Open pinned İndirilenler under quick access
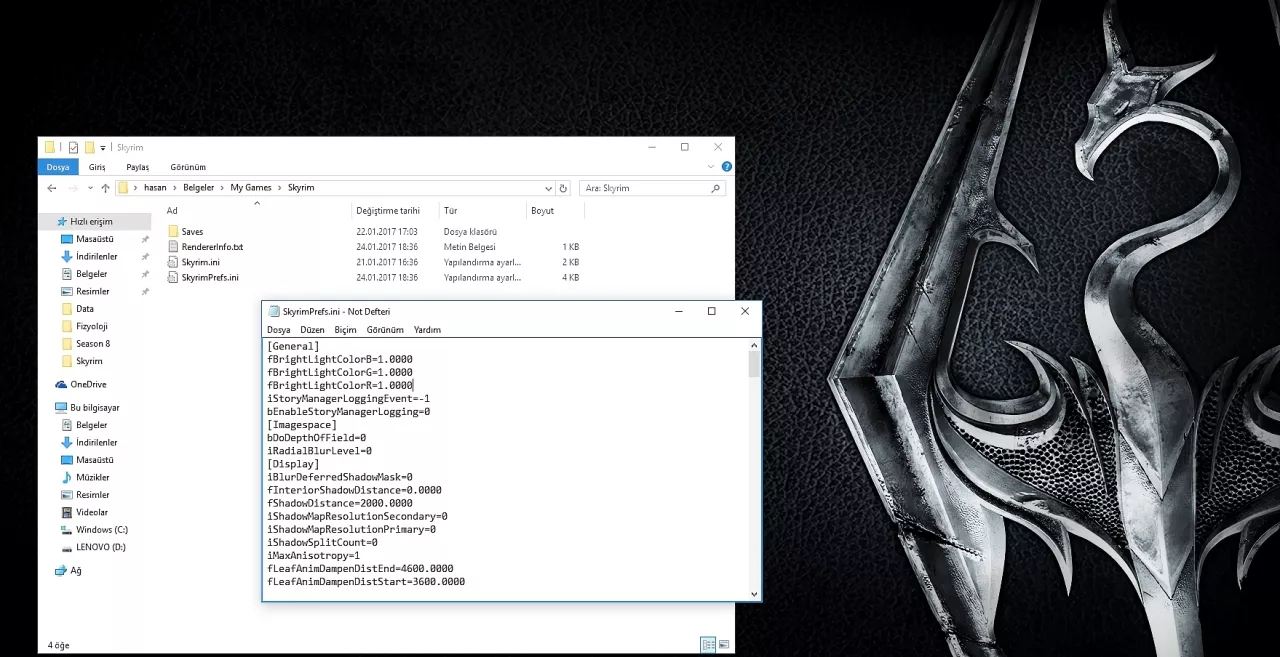Image resolution: width=1280 pixels, height=657 pixels. (x=96, y=256)
